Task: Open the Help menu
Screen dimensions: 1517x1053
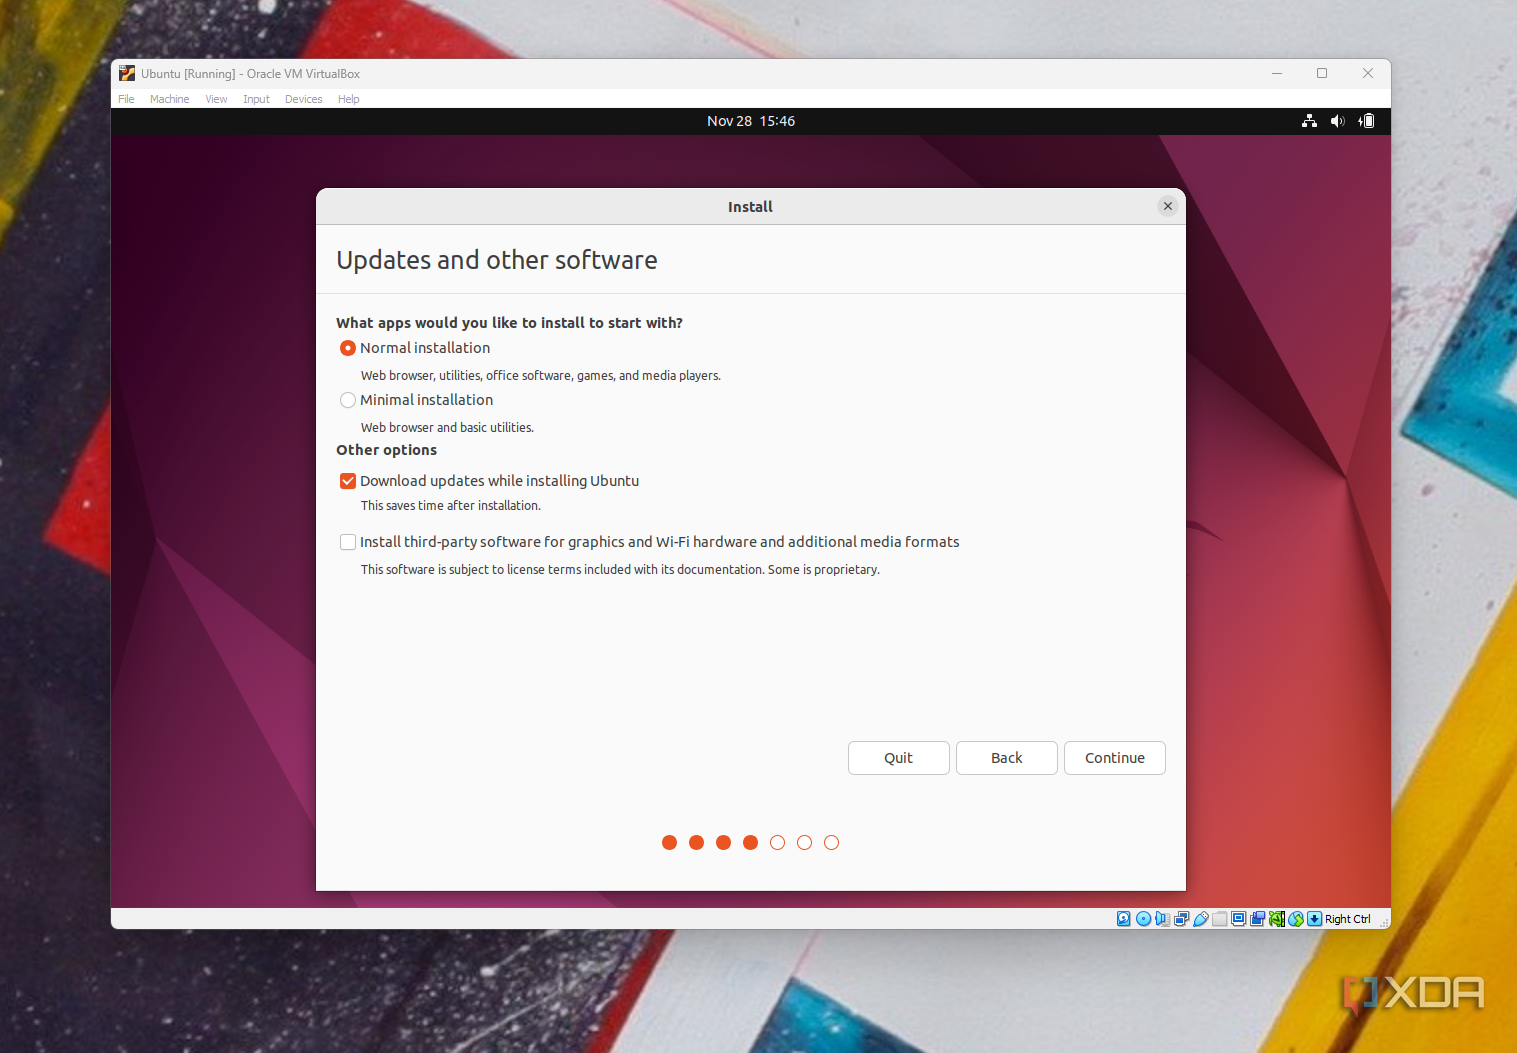Action: 348,99
